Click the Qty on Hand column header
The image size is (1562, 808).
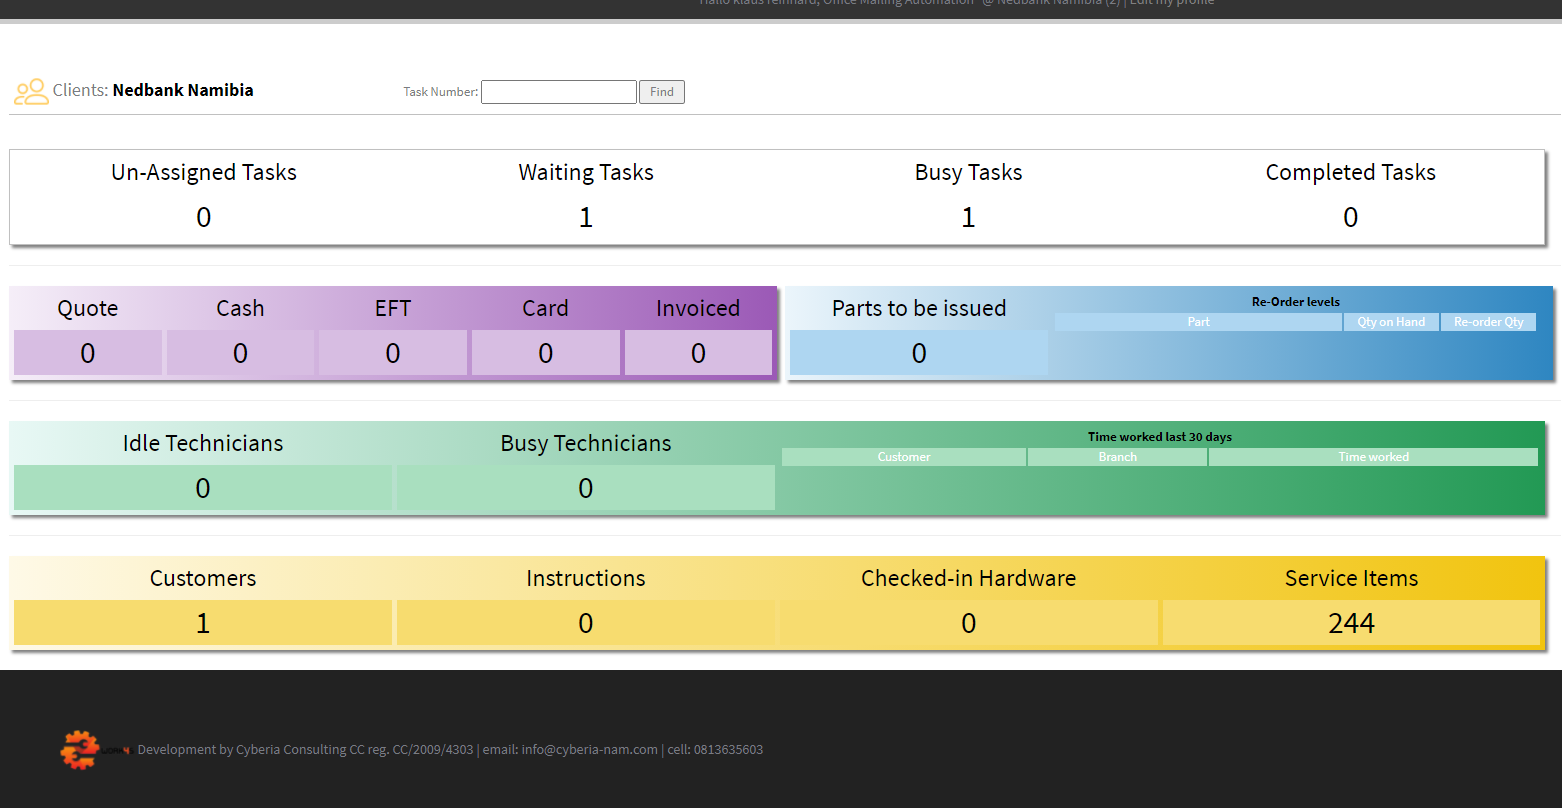pyautogui.click(x=1391, y=322)
